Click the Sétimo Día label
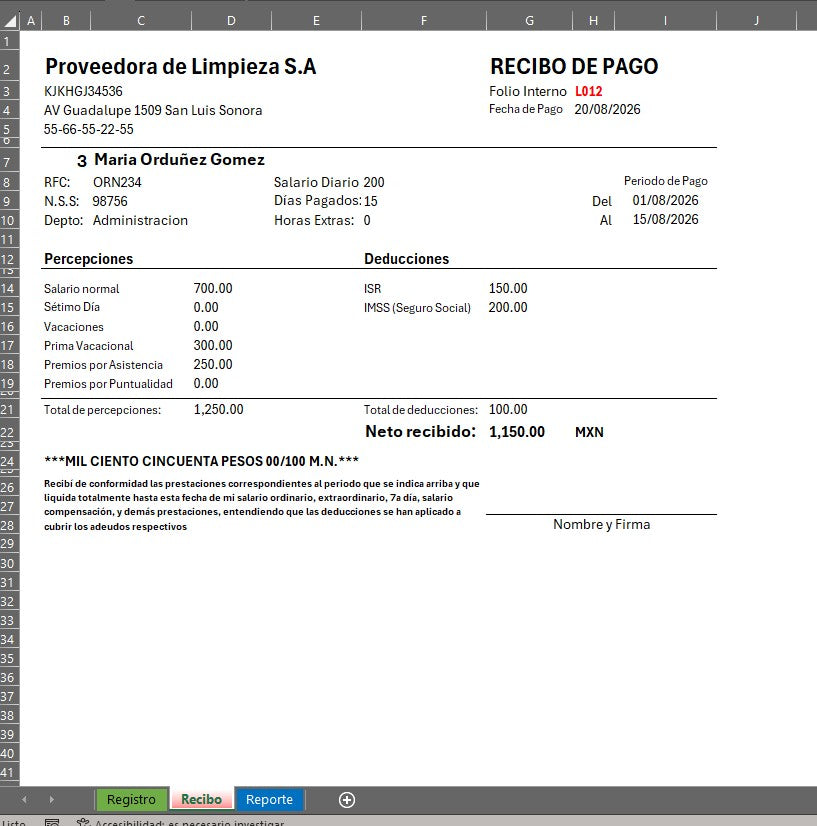Image resolution: width=817 pixels, height=826 pixels. [x=72, y=307]
